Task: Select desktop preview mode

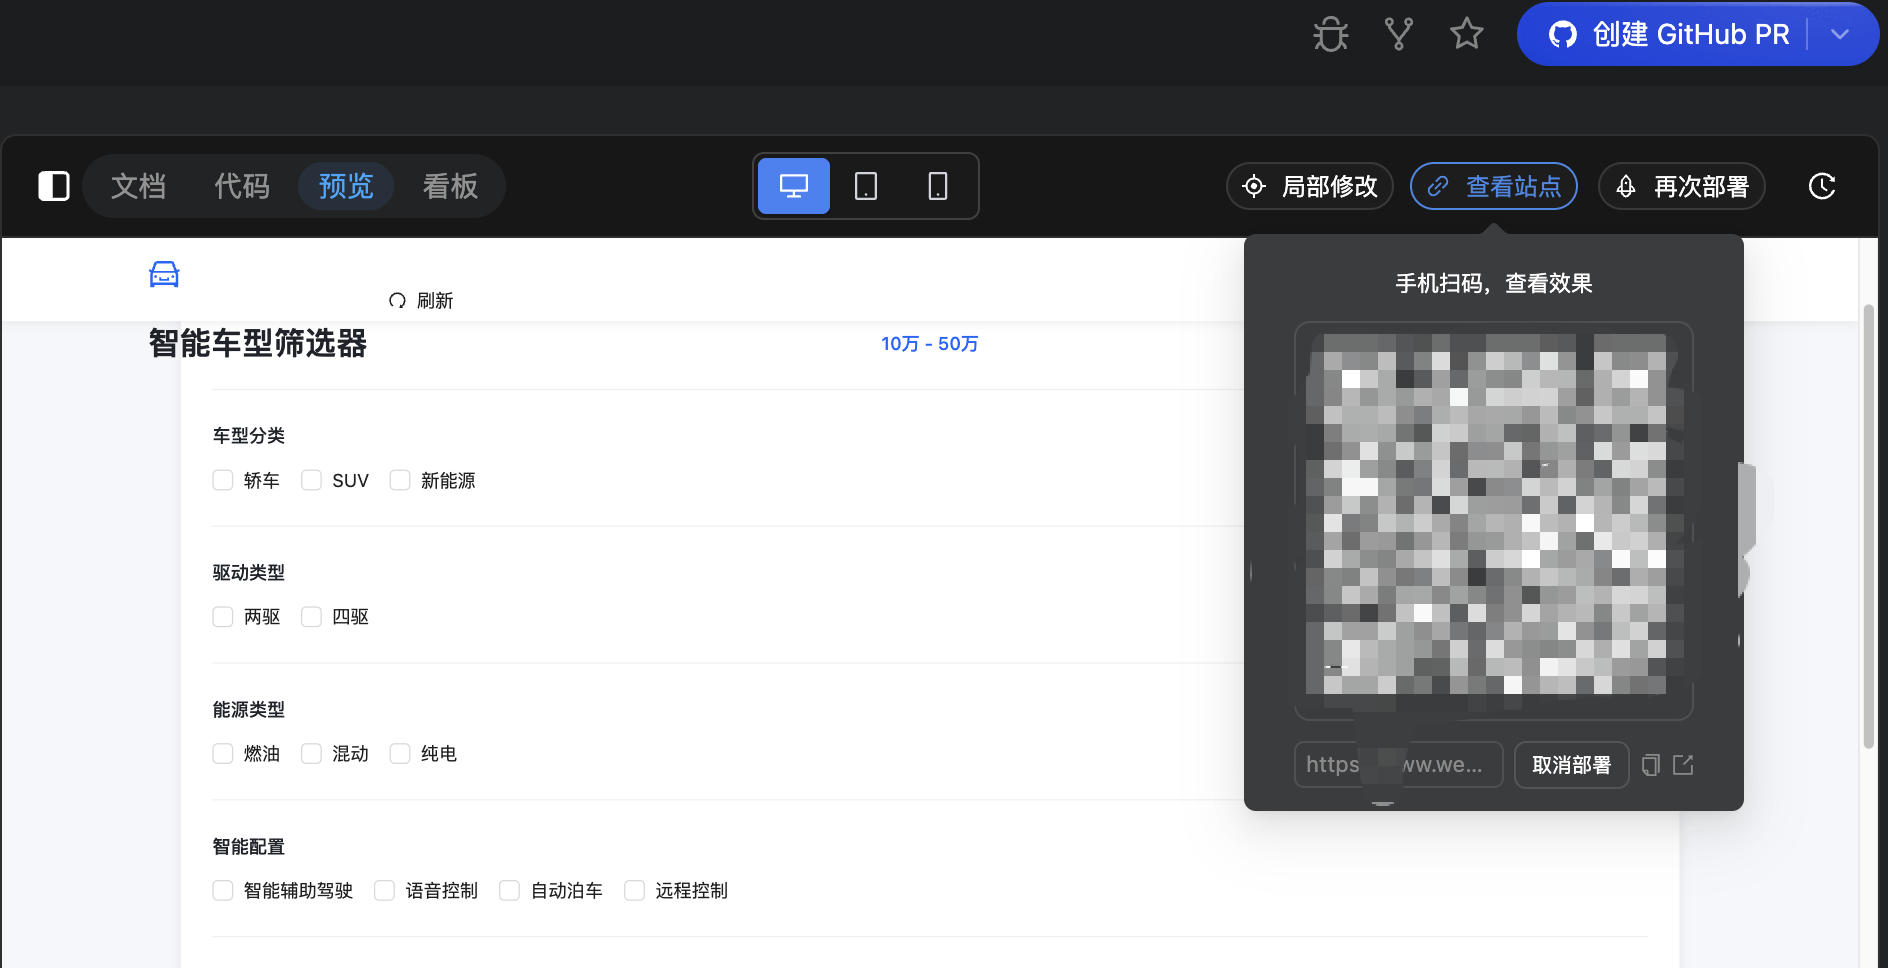Action: 794,186
